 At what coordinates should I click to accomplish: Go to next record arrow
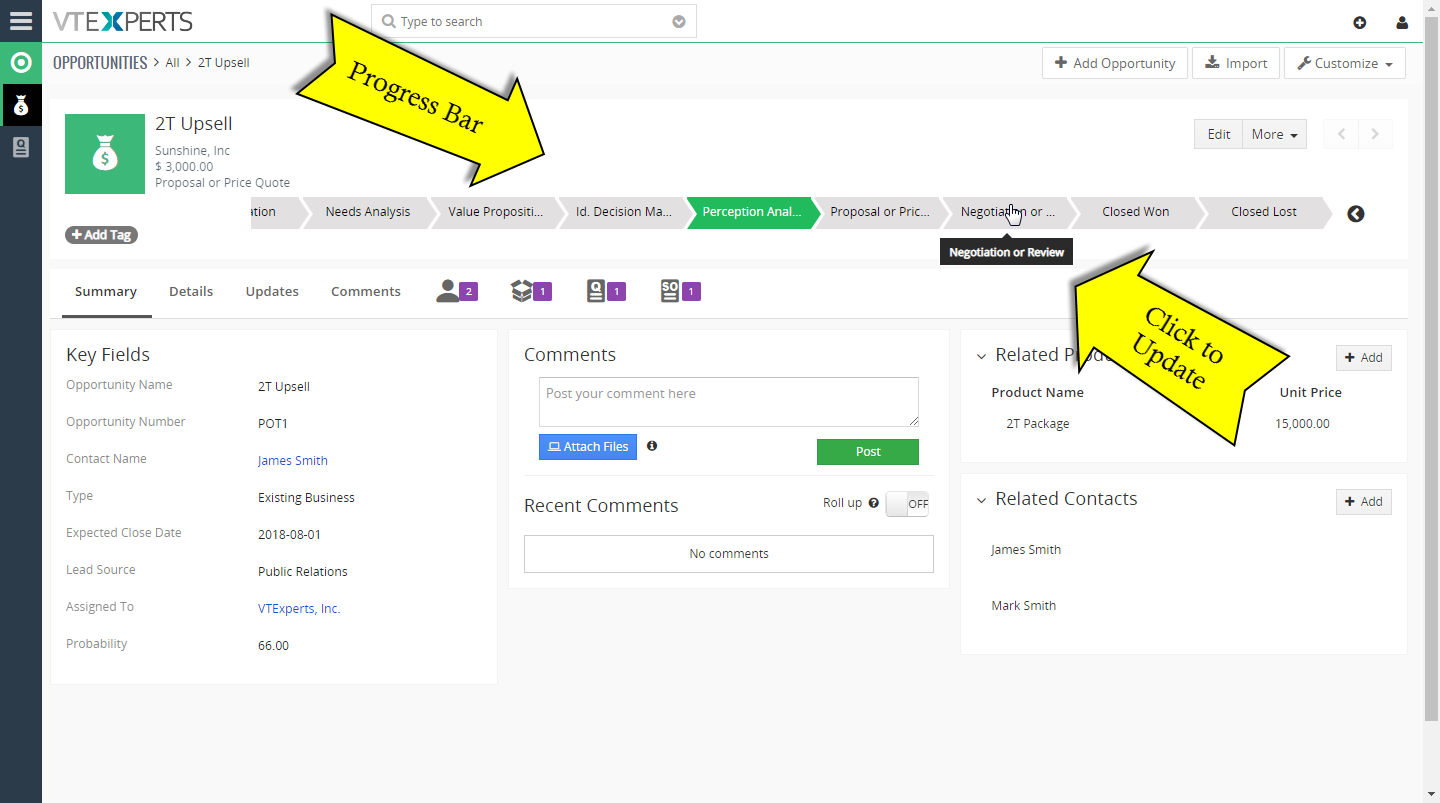[1375, 134]
